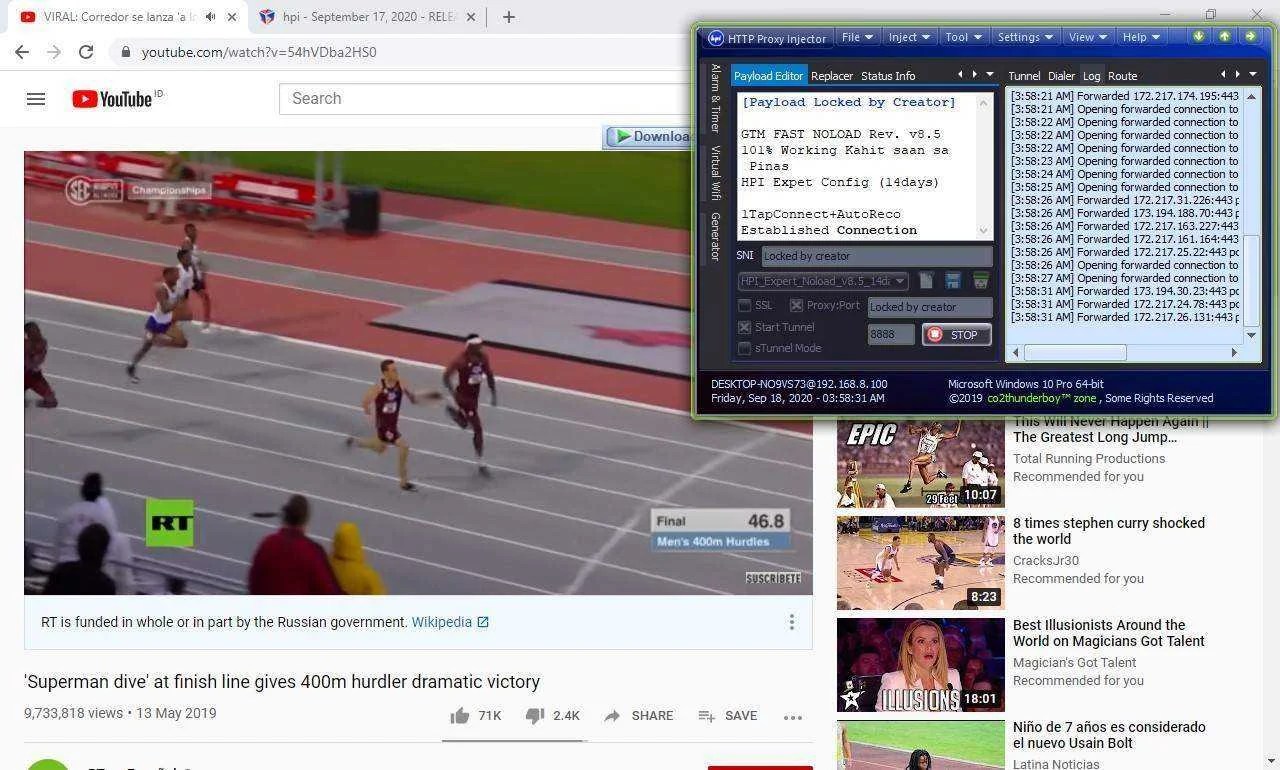Reload the YouTube page
This screenshot has width=1280, height=770.
pyautogui.click(x=86, y=52)
